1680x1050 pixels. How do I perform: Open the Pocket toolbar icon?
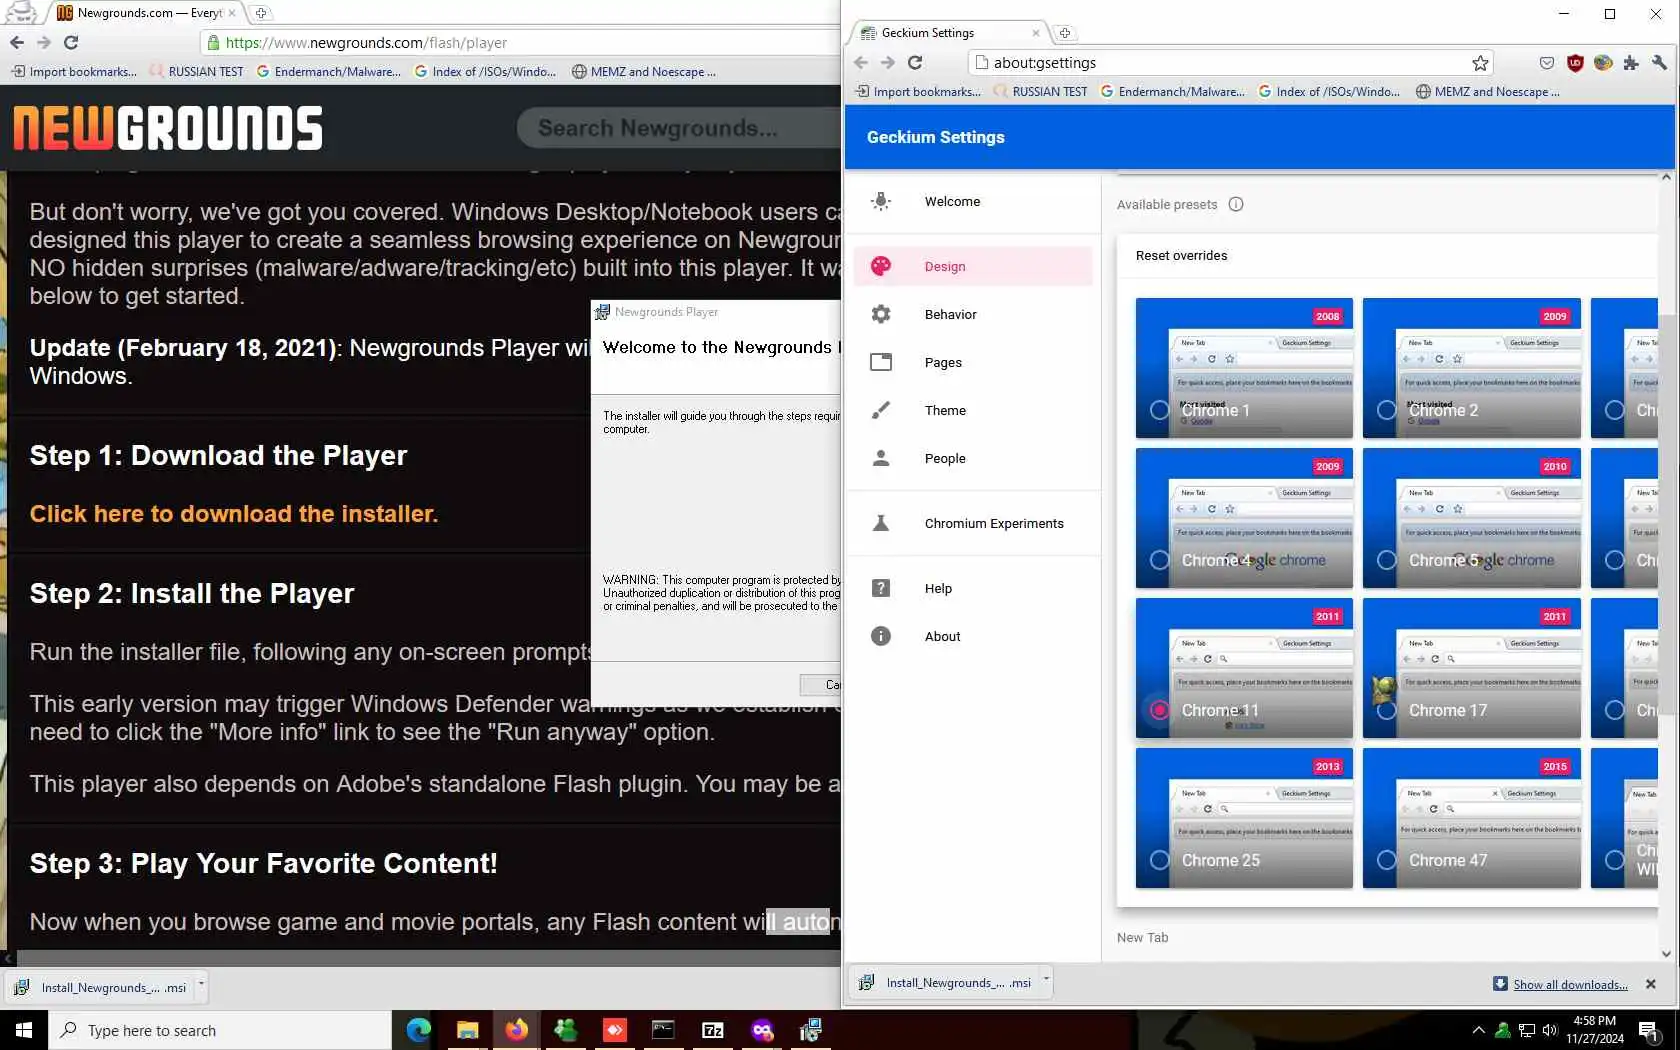pyautogui.click(x=1547, y=63)
